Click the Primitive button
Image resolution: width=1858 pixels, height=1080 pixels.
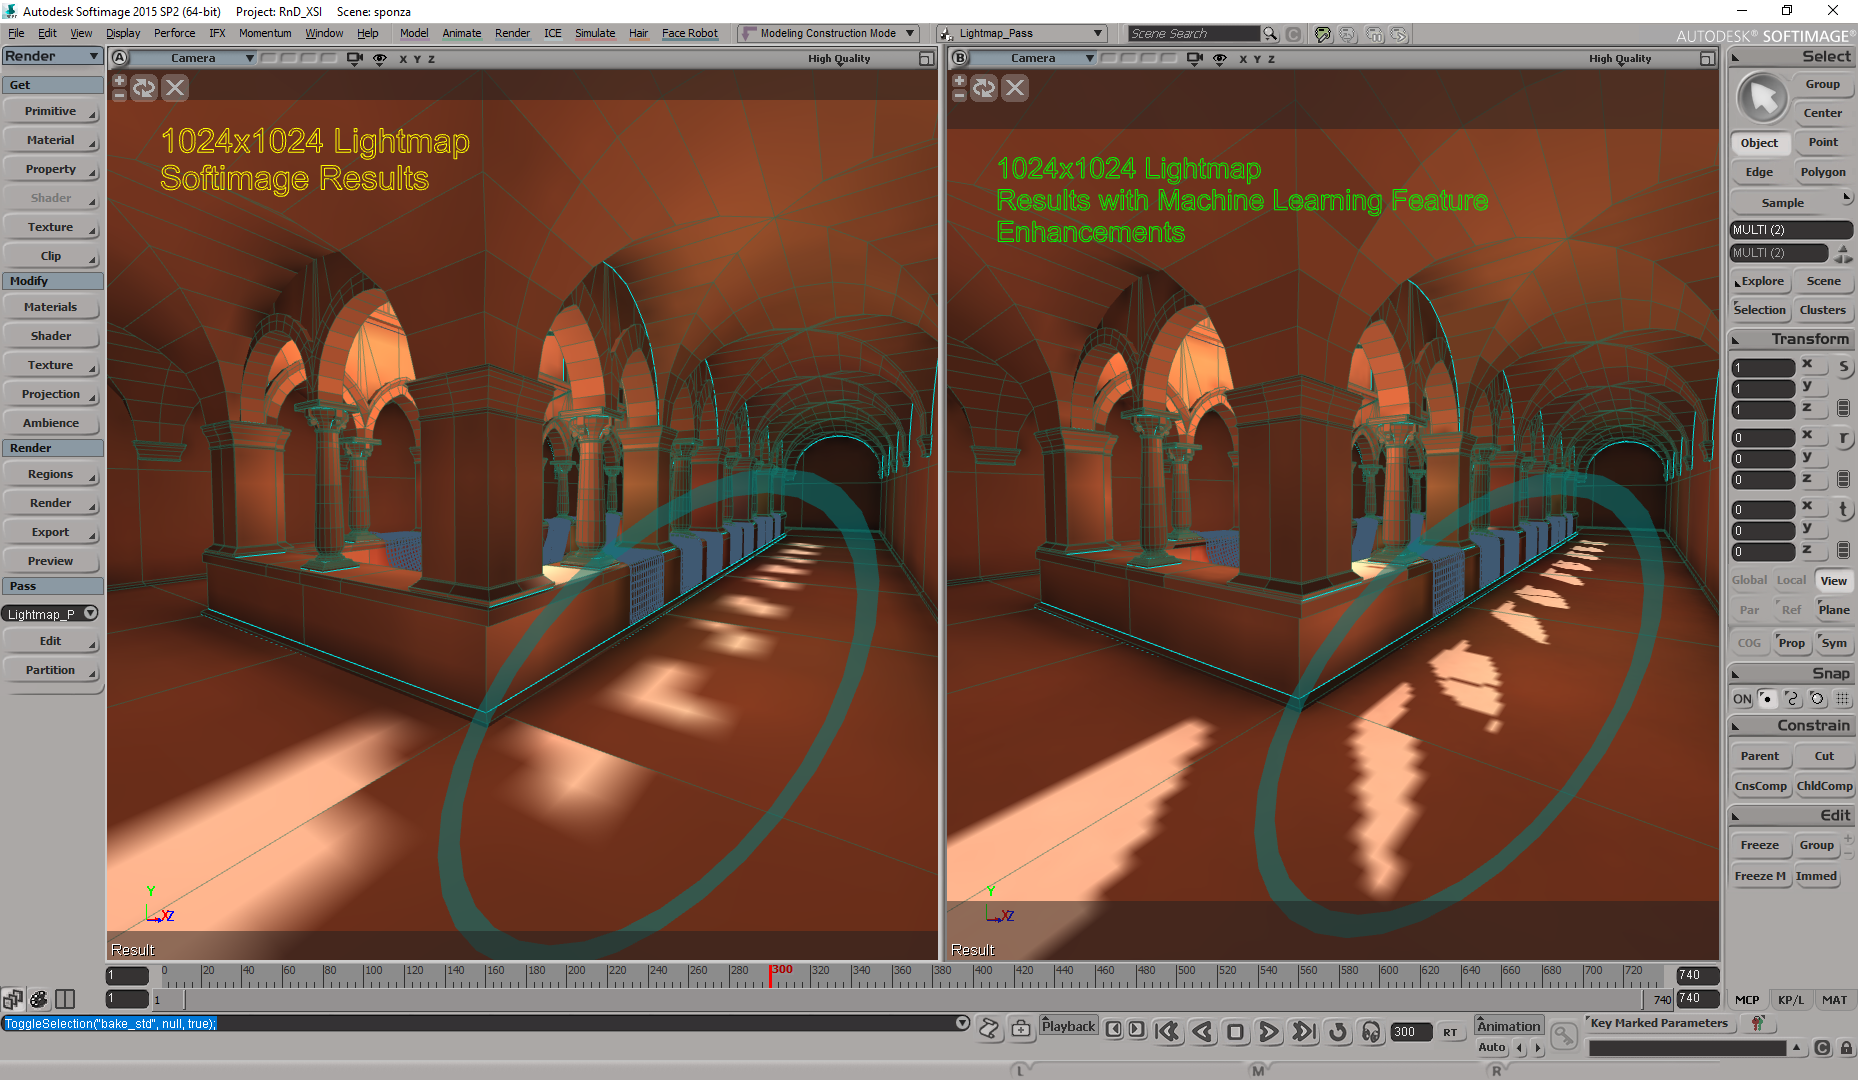coord(51,111)
